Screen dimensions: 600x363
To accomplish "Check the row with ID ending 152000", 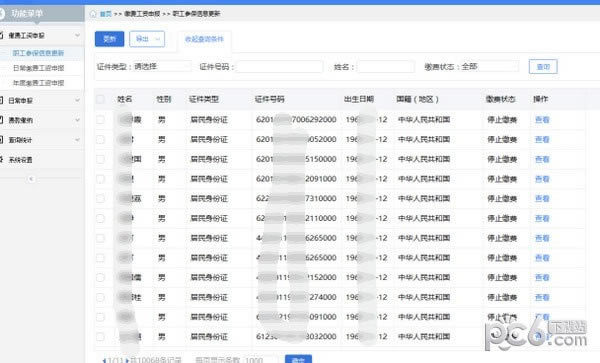I will point(100,277).
